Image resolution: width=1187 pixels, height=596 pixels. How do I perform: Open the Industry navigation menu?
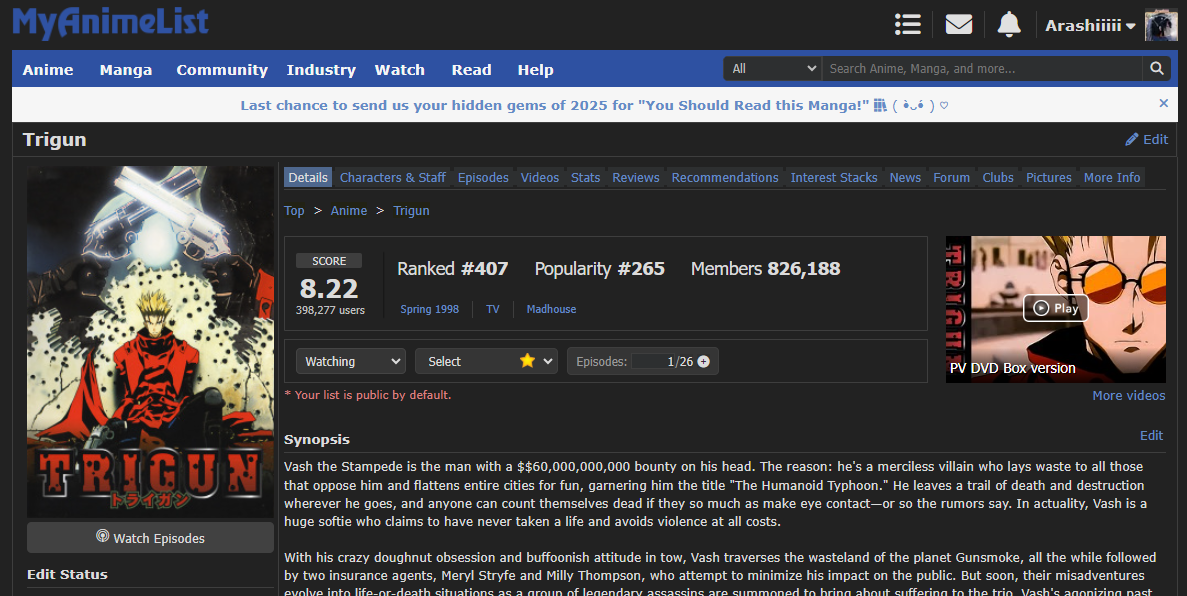click(x=321, y=70)
